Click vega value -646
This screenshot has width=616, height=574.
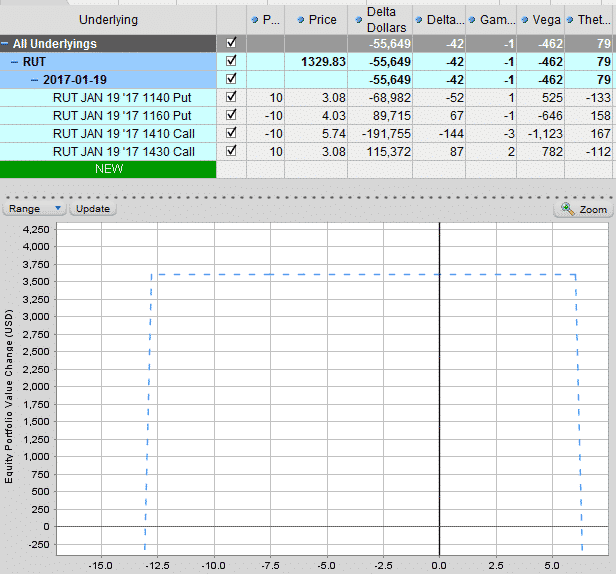tap(550, 116)
